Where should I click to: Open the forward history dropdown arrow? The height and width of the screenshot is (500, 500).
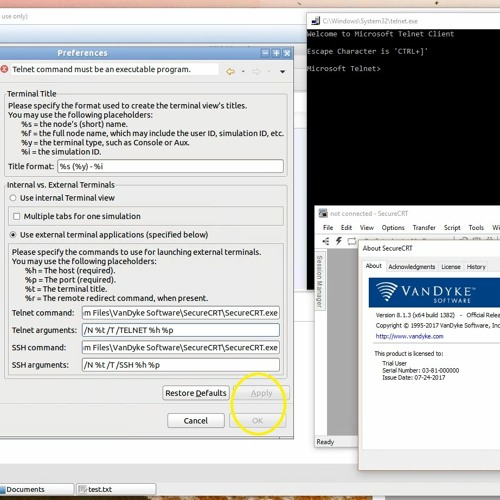click(269, 71)
